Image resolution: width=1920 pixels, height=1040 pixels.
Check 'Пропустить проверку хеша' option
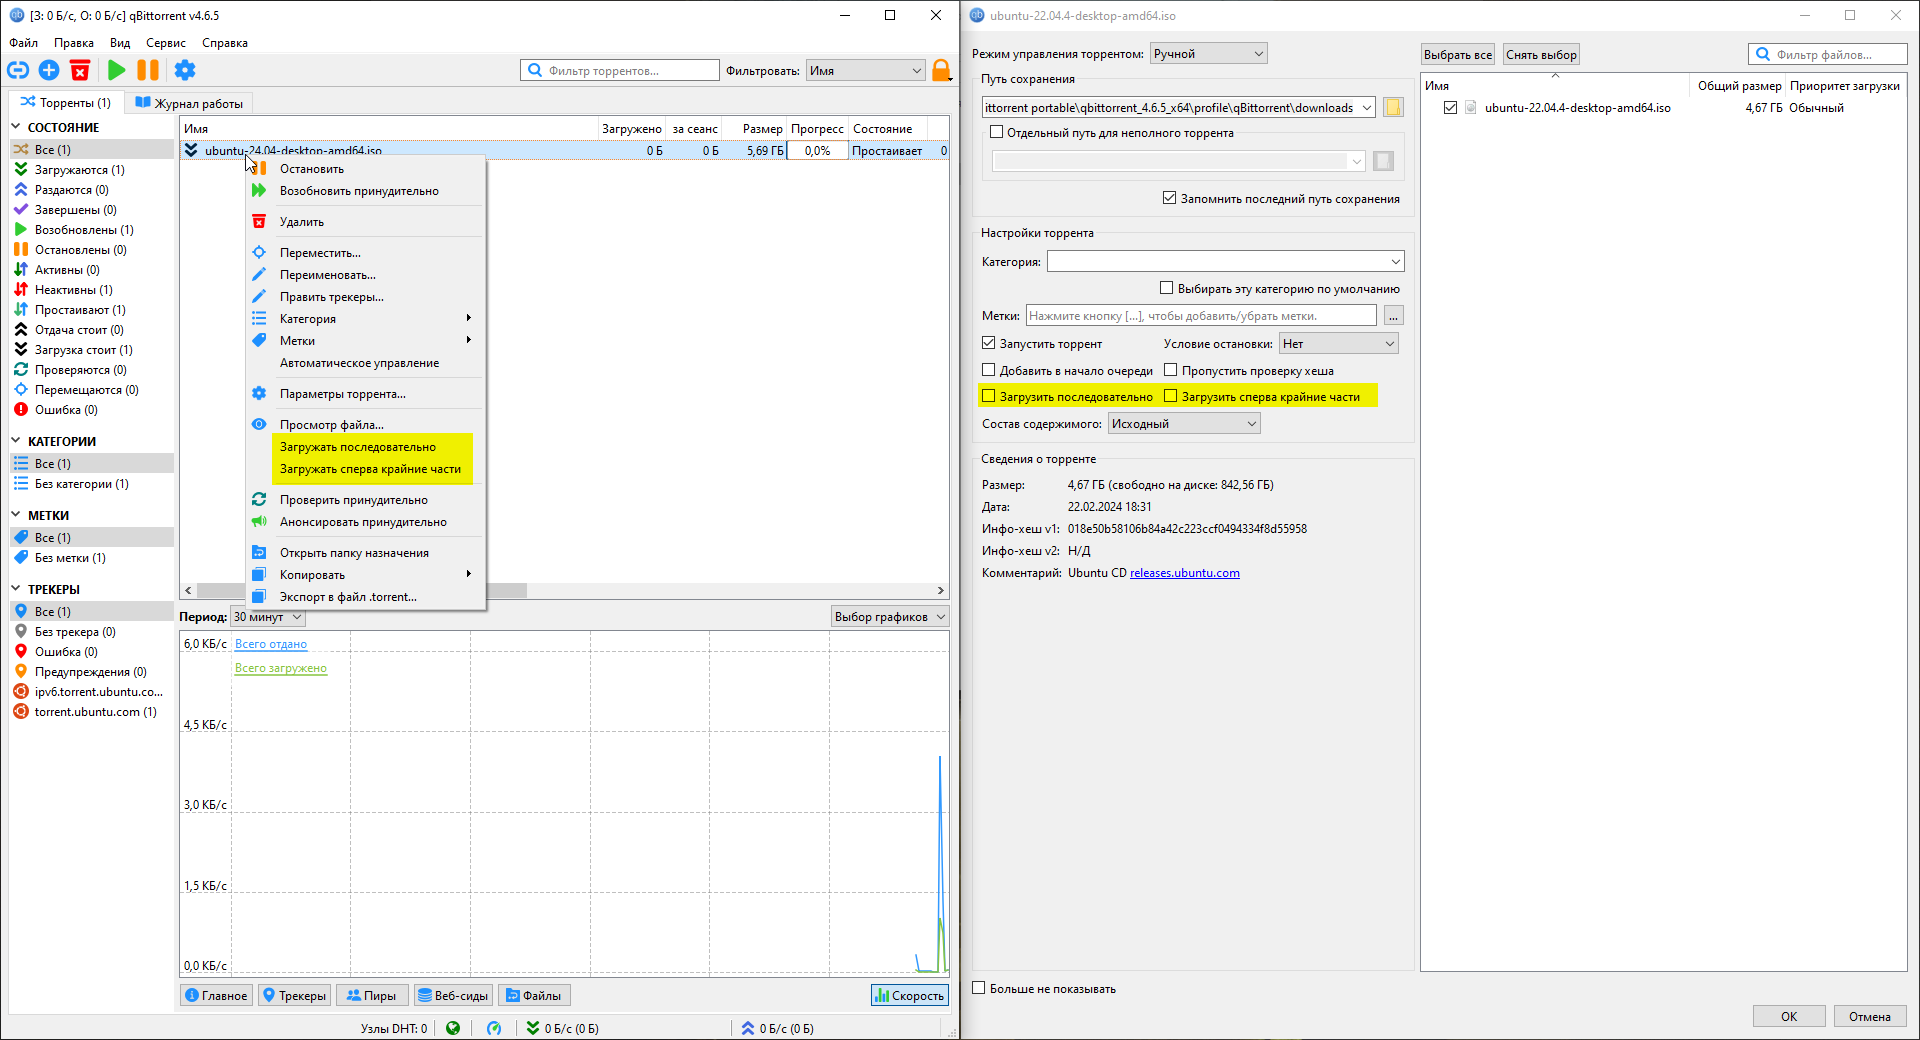[1171, 370]
